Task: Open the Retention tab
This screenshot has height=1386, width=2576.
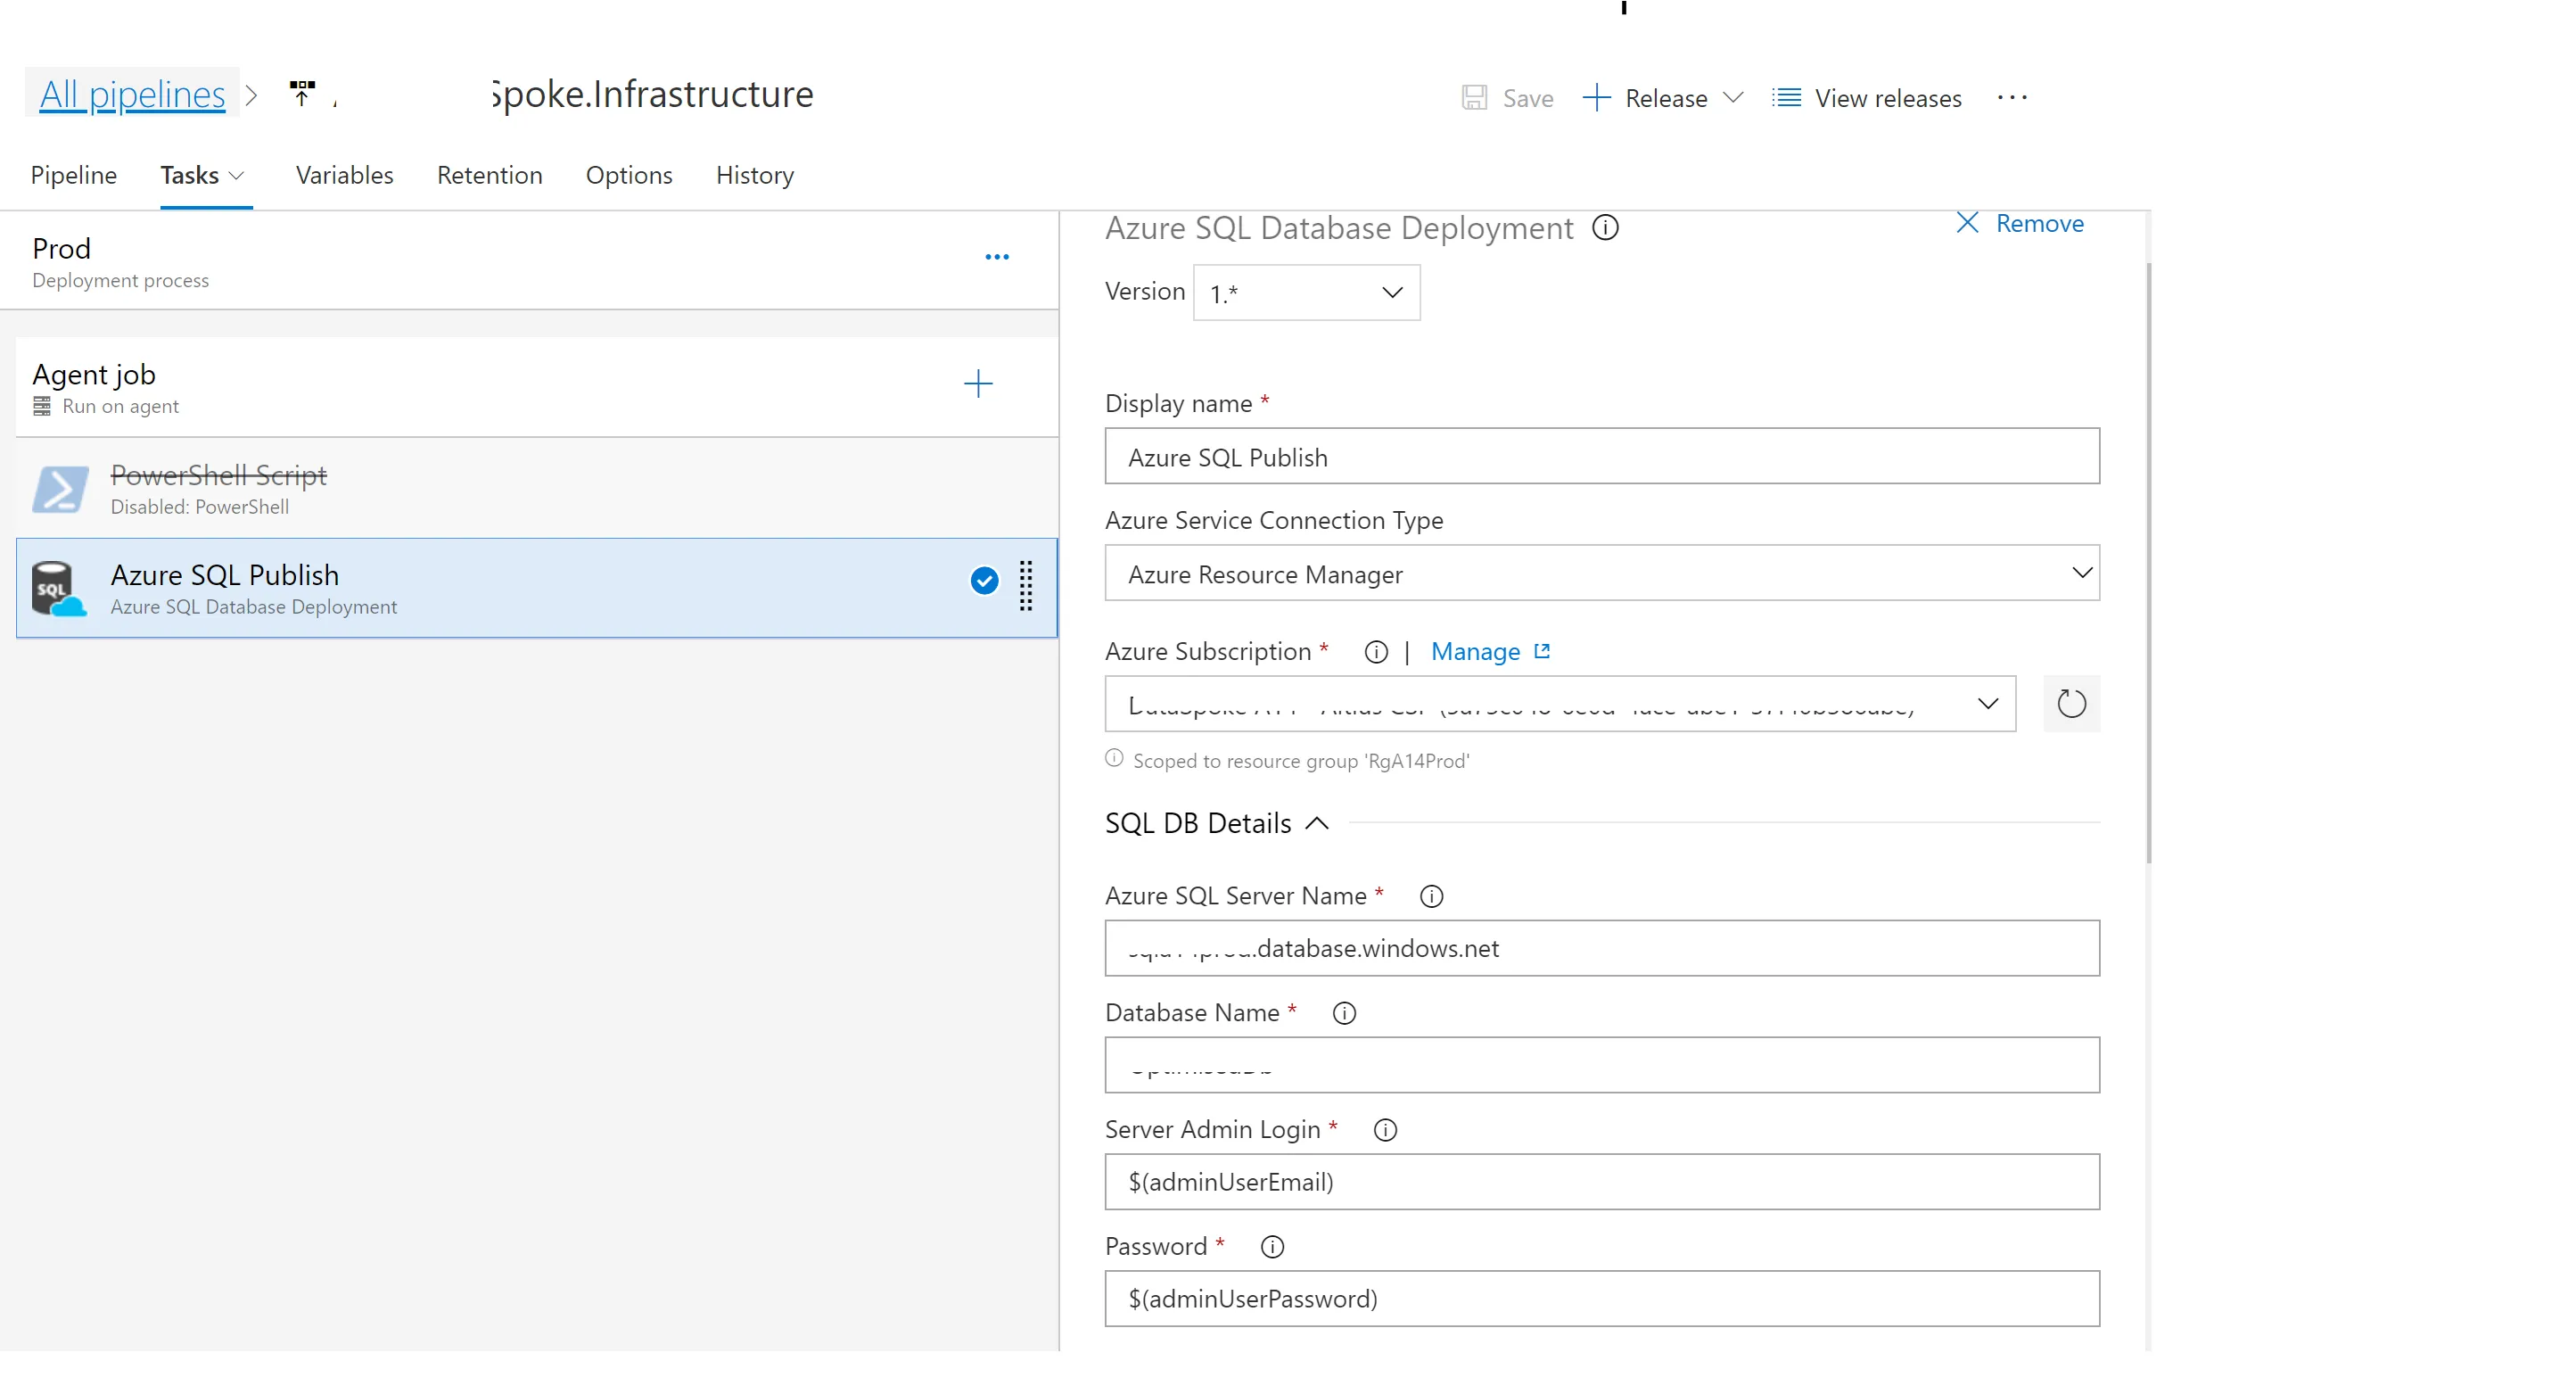Action: pos(489,175)
